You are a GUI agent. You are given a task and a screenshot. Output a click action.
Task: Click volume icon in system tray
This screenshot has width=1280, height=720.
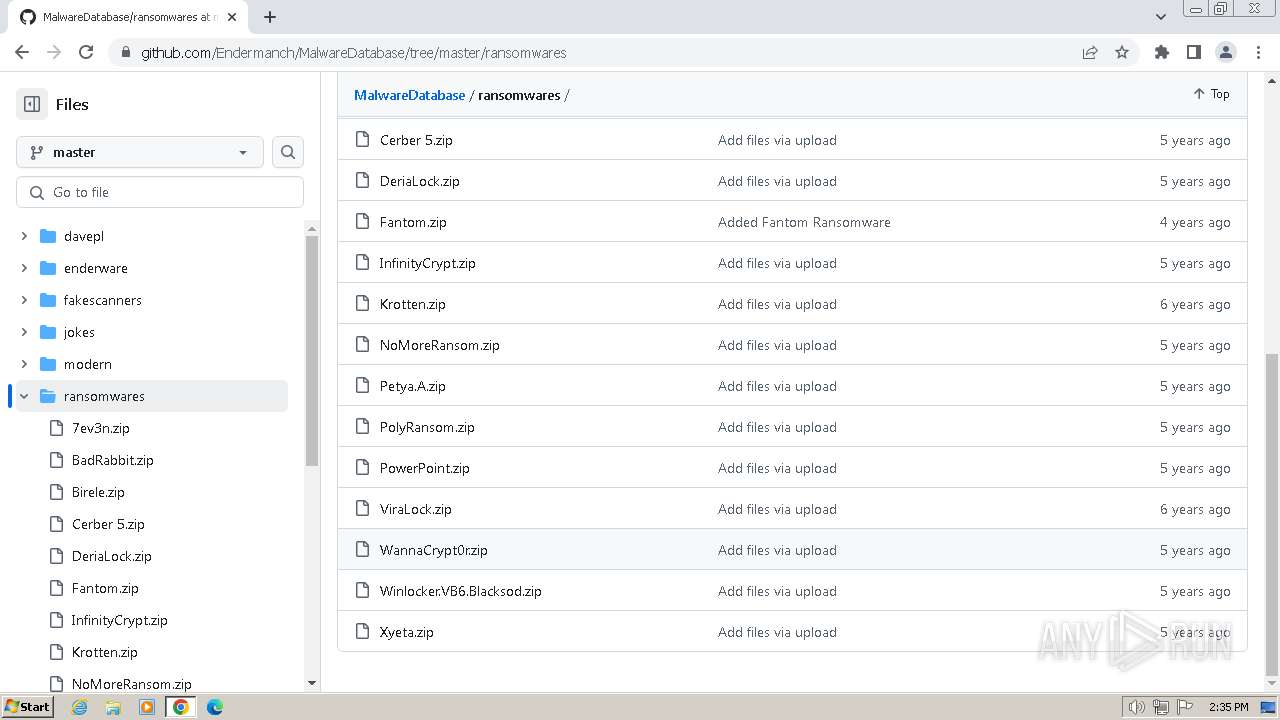(x=1136, y=707)
